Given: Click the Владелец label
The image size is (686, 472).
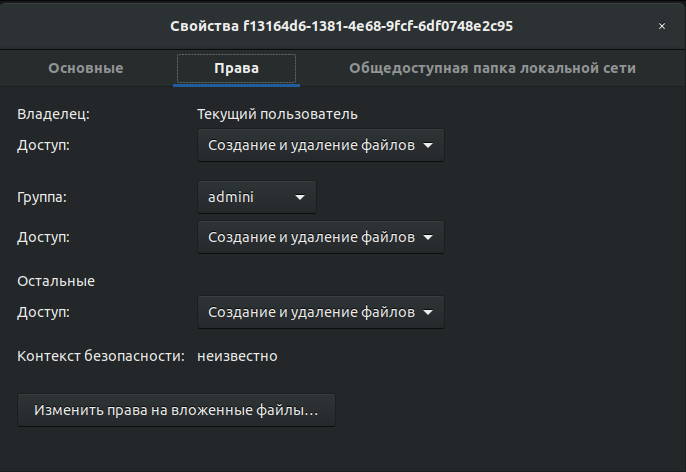Looking at the screenshot, I should click(53, 114).
